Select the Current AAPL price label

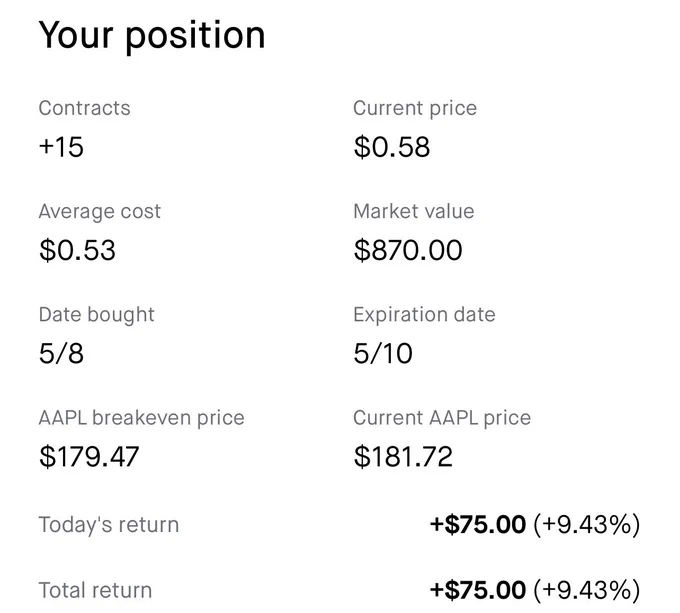442,418
